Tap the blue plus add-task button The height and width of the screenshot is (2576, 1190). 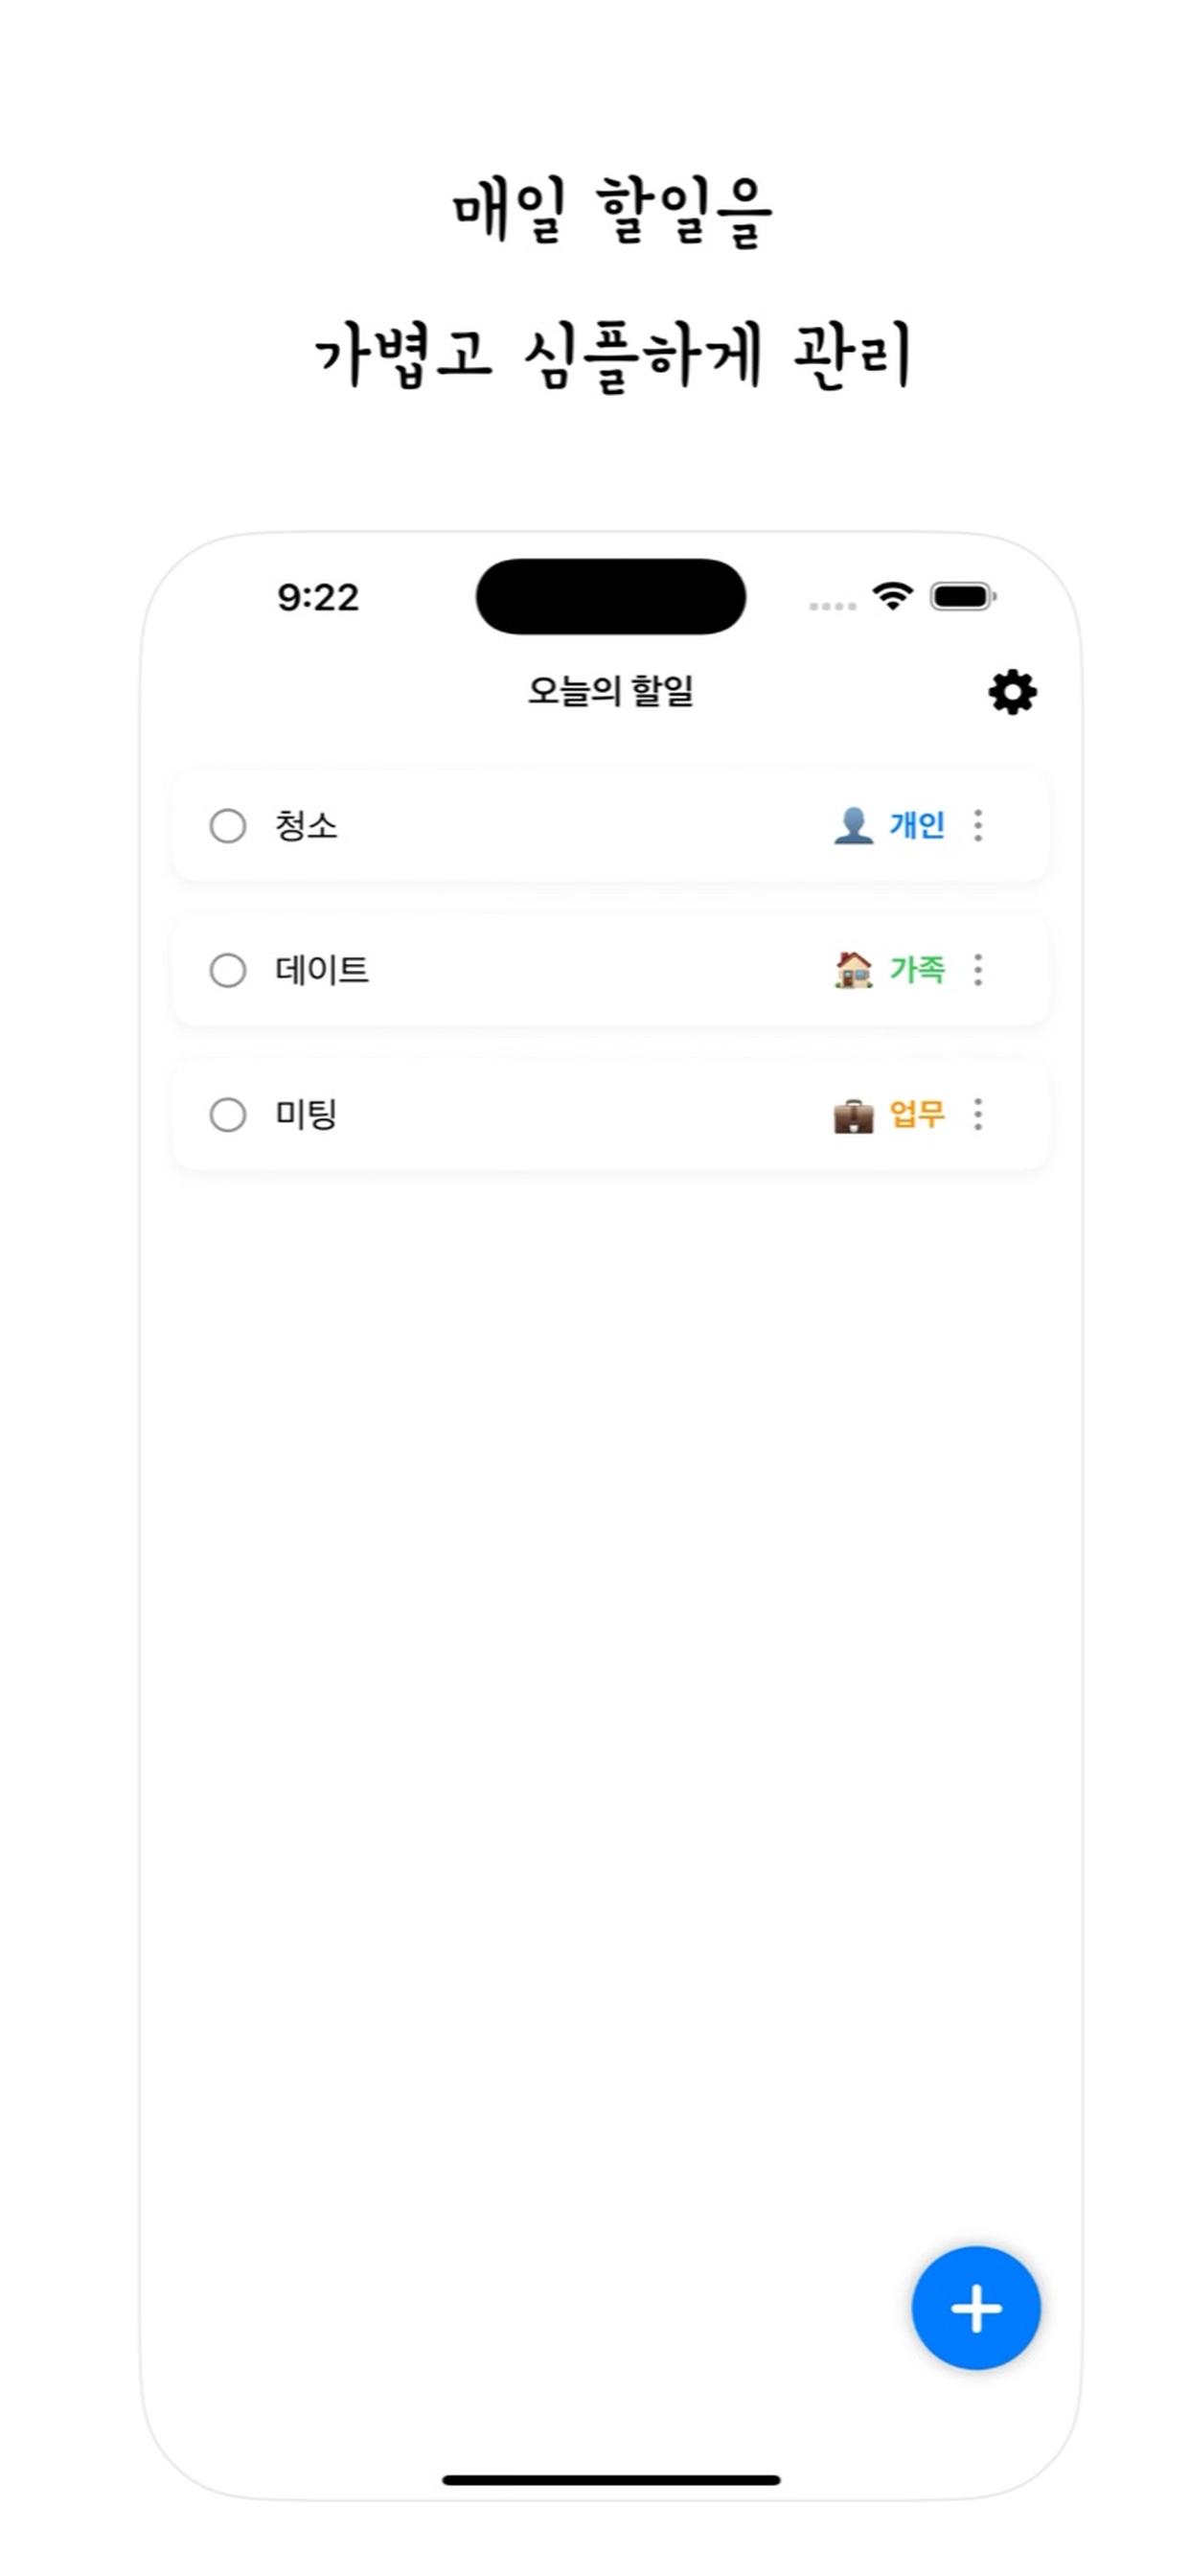coord(975,2308)
